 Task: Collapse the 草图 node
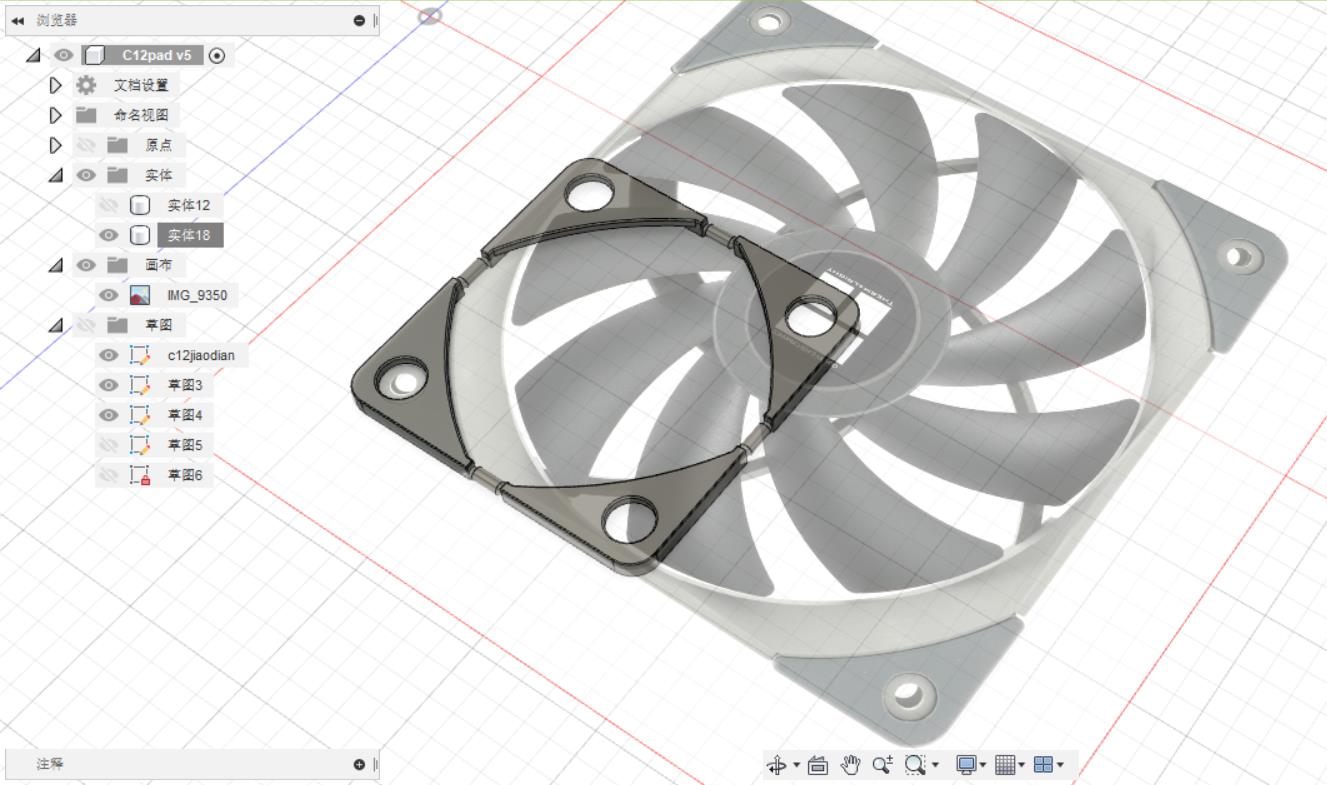[56, 325]
